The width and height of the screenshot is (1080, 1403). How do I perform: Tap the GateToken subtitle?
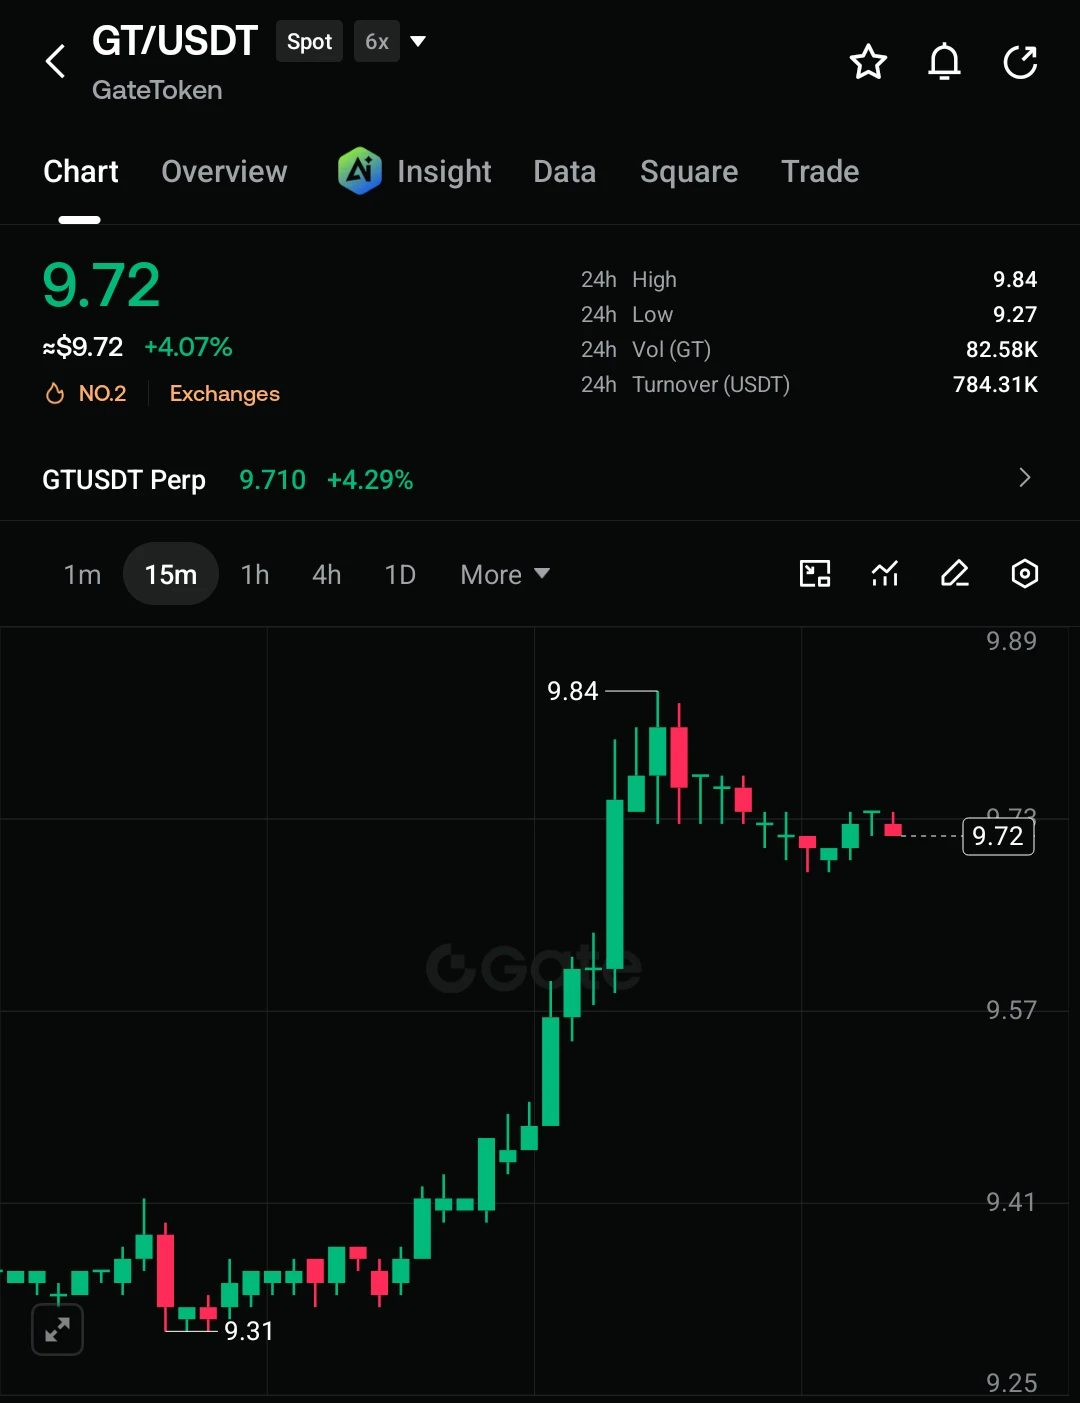pyautogui.click(x=157, y=90)
